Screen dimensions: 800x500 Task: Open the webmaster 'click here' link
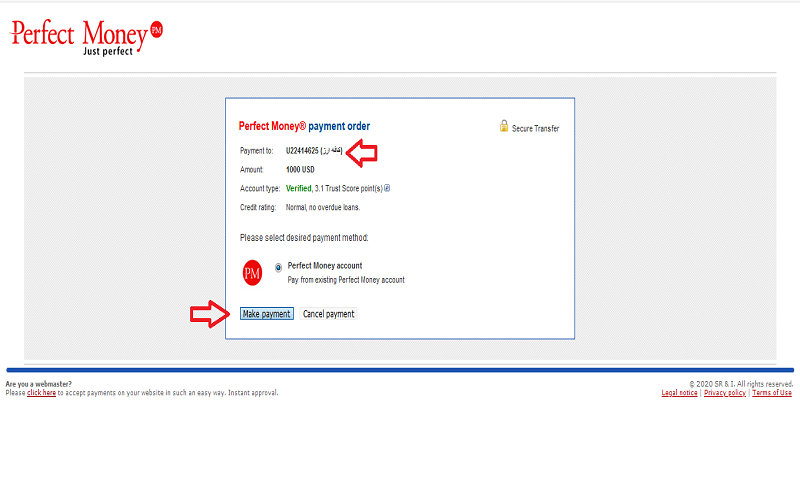[x=41, y=392]
